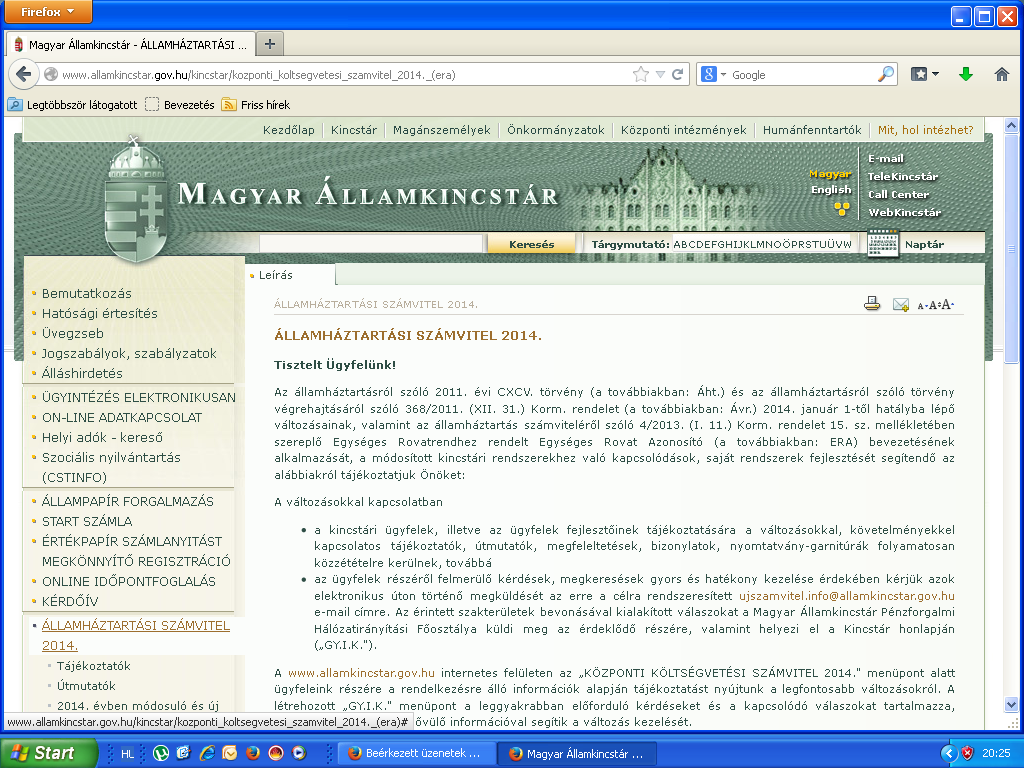The image size is (1024, 768).
Task: Open Hatósági értesítés in the sidebar
Action: 99,313
